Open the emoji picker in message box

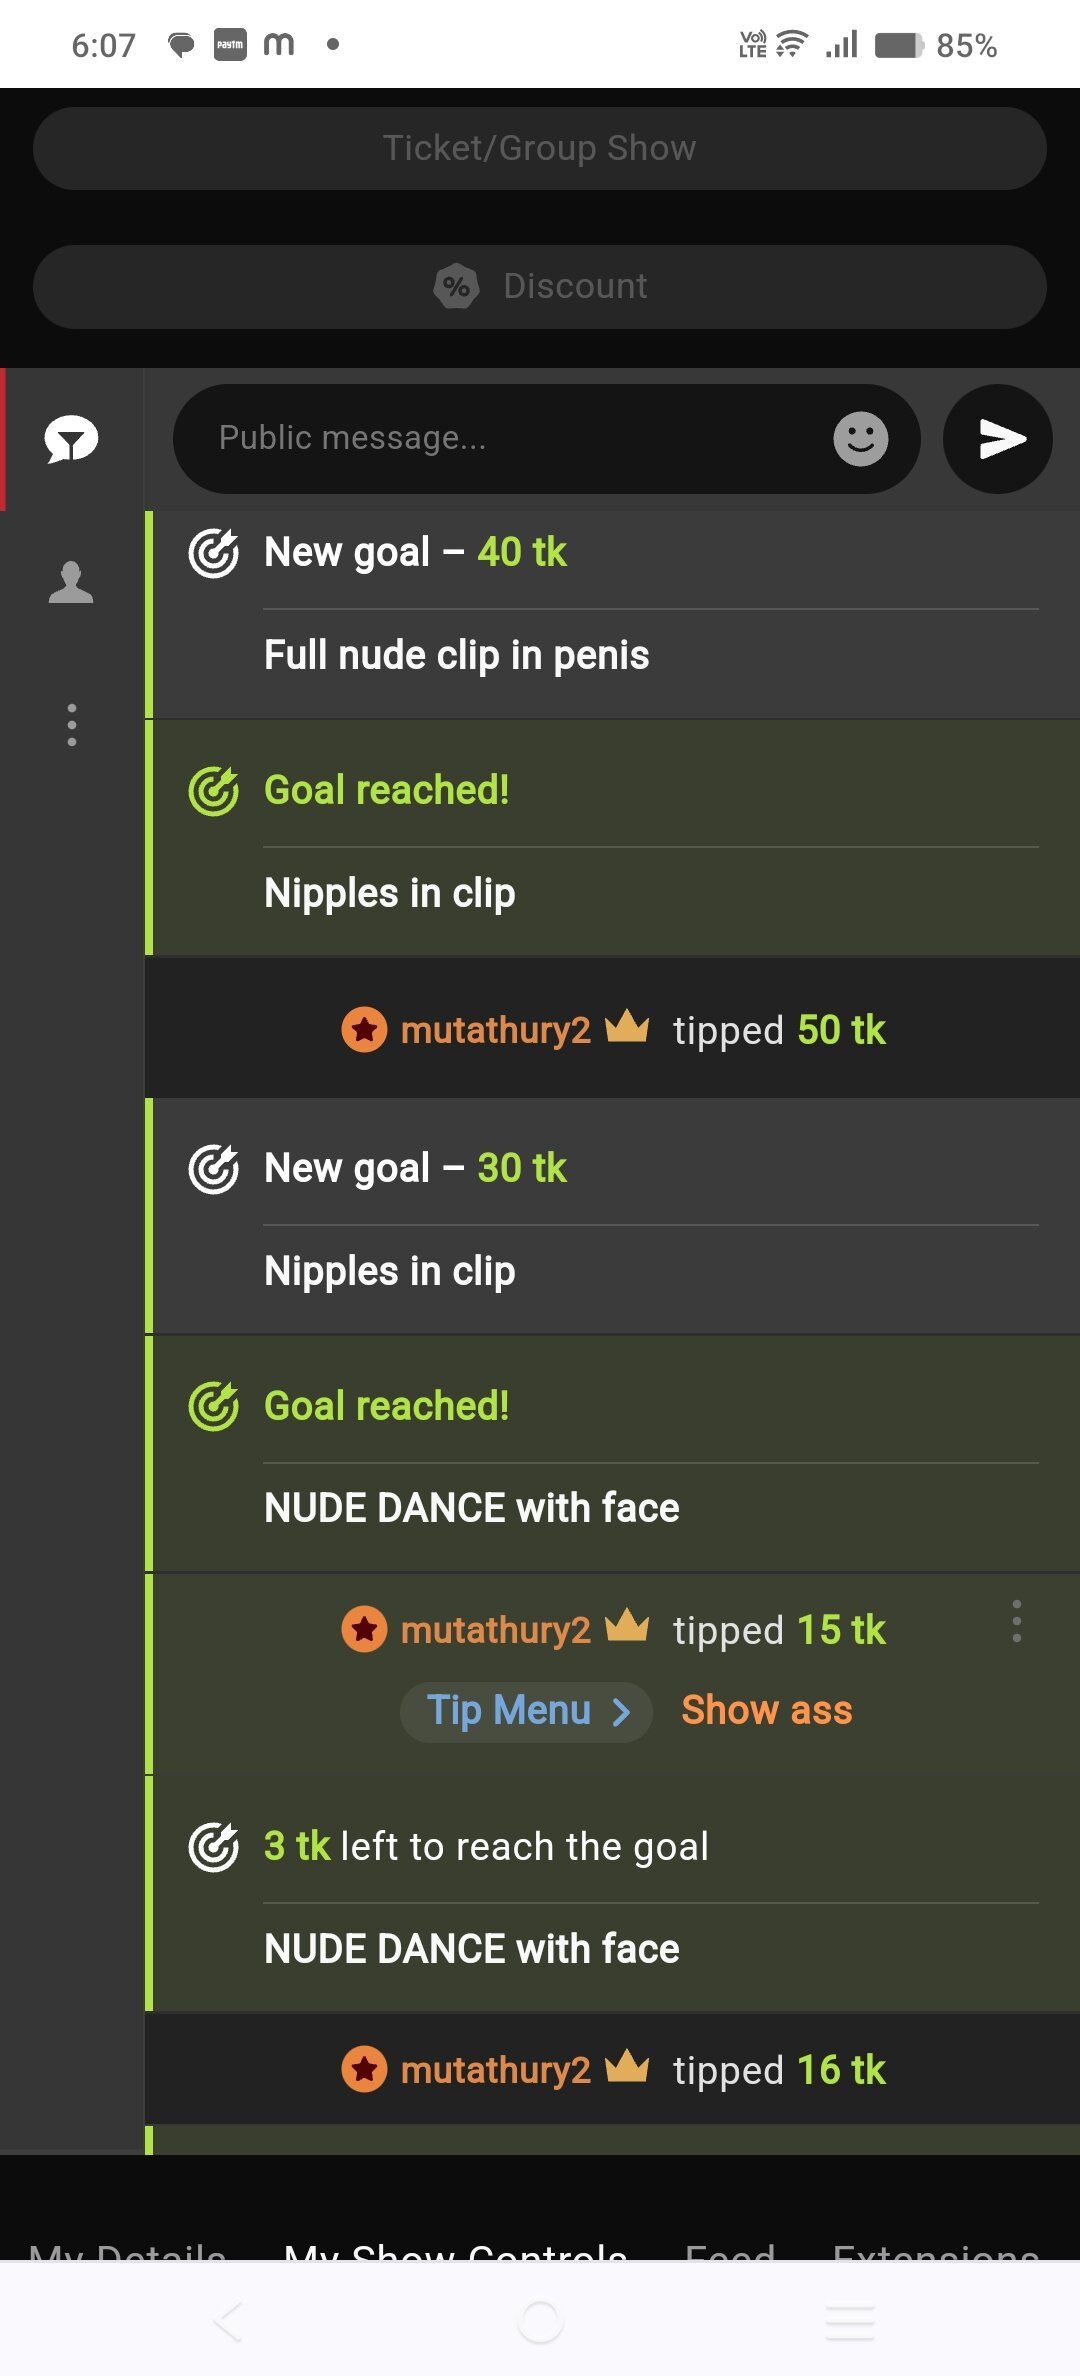(x=860, y=439)
